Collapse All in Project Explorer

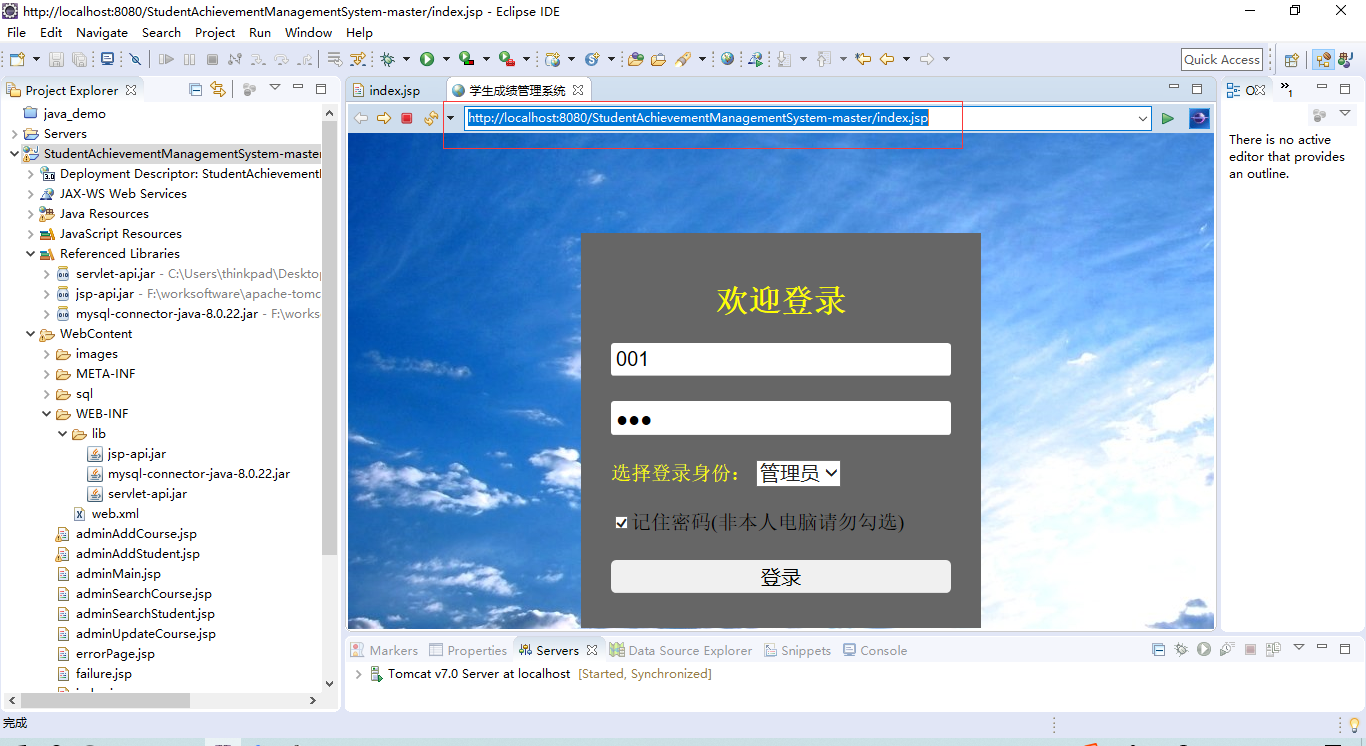(x=195, y=88)
